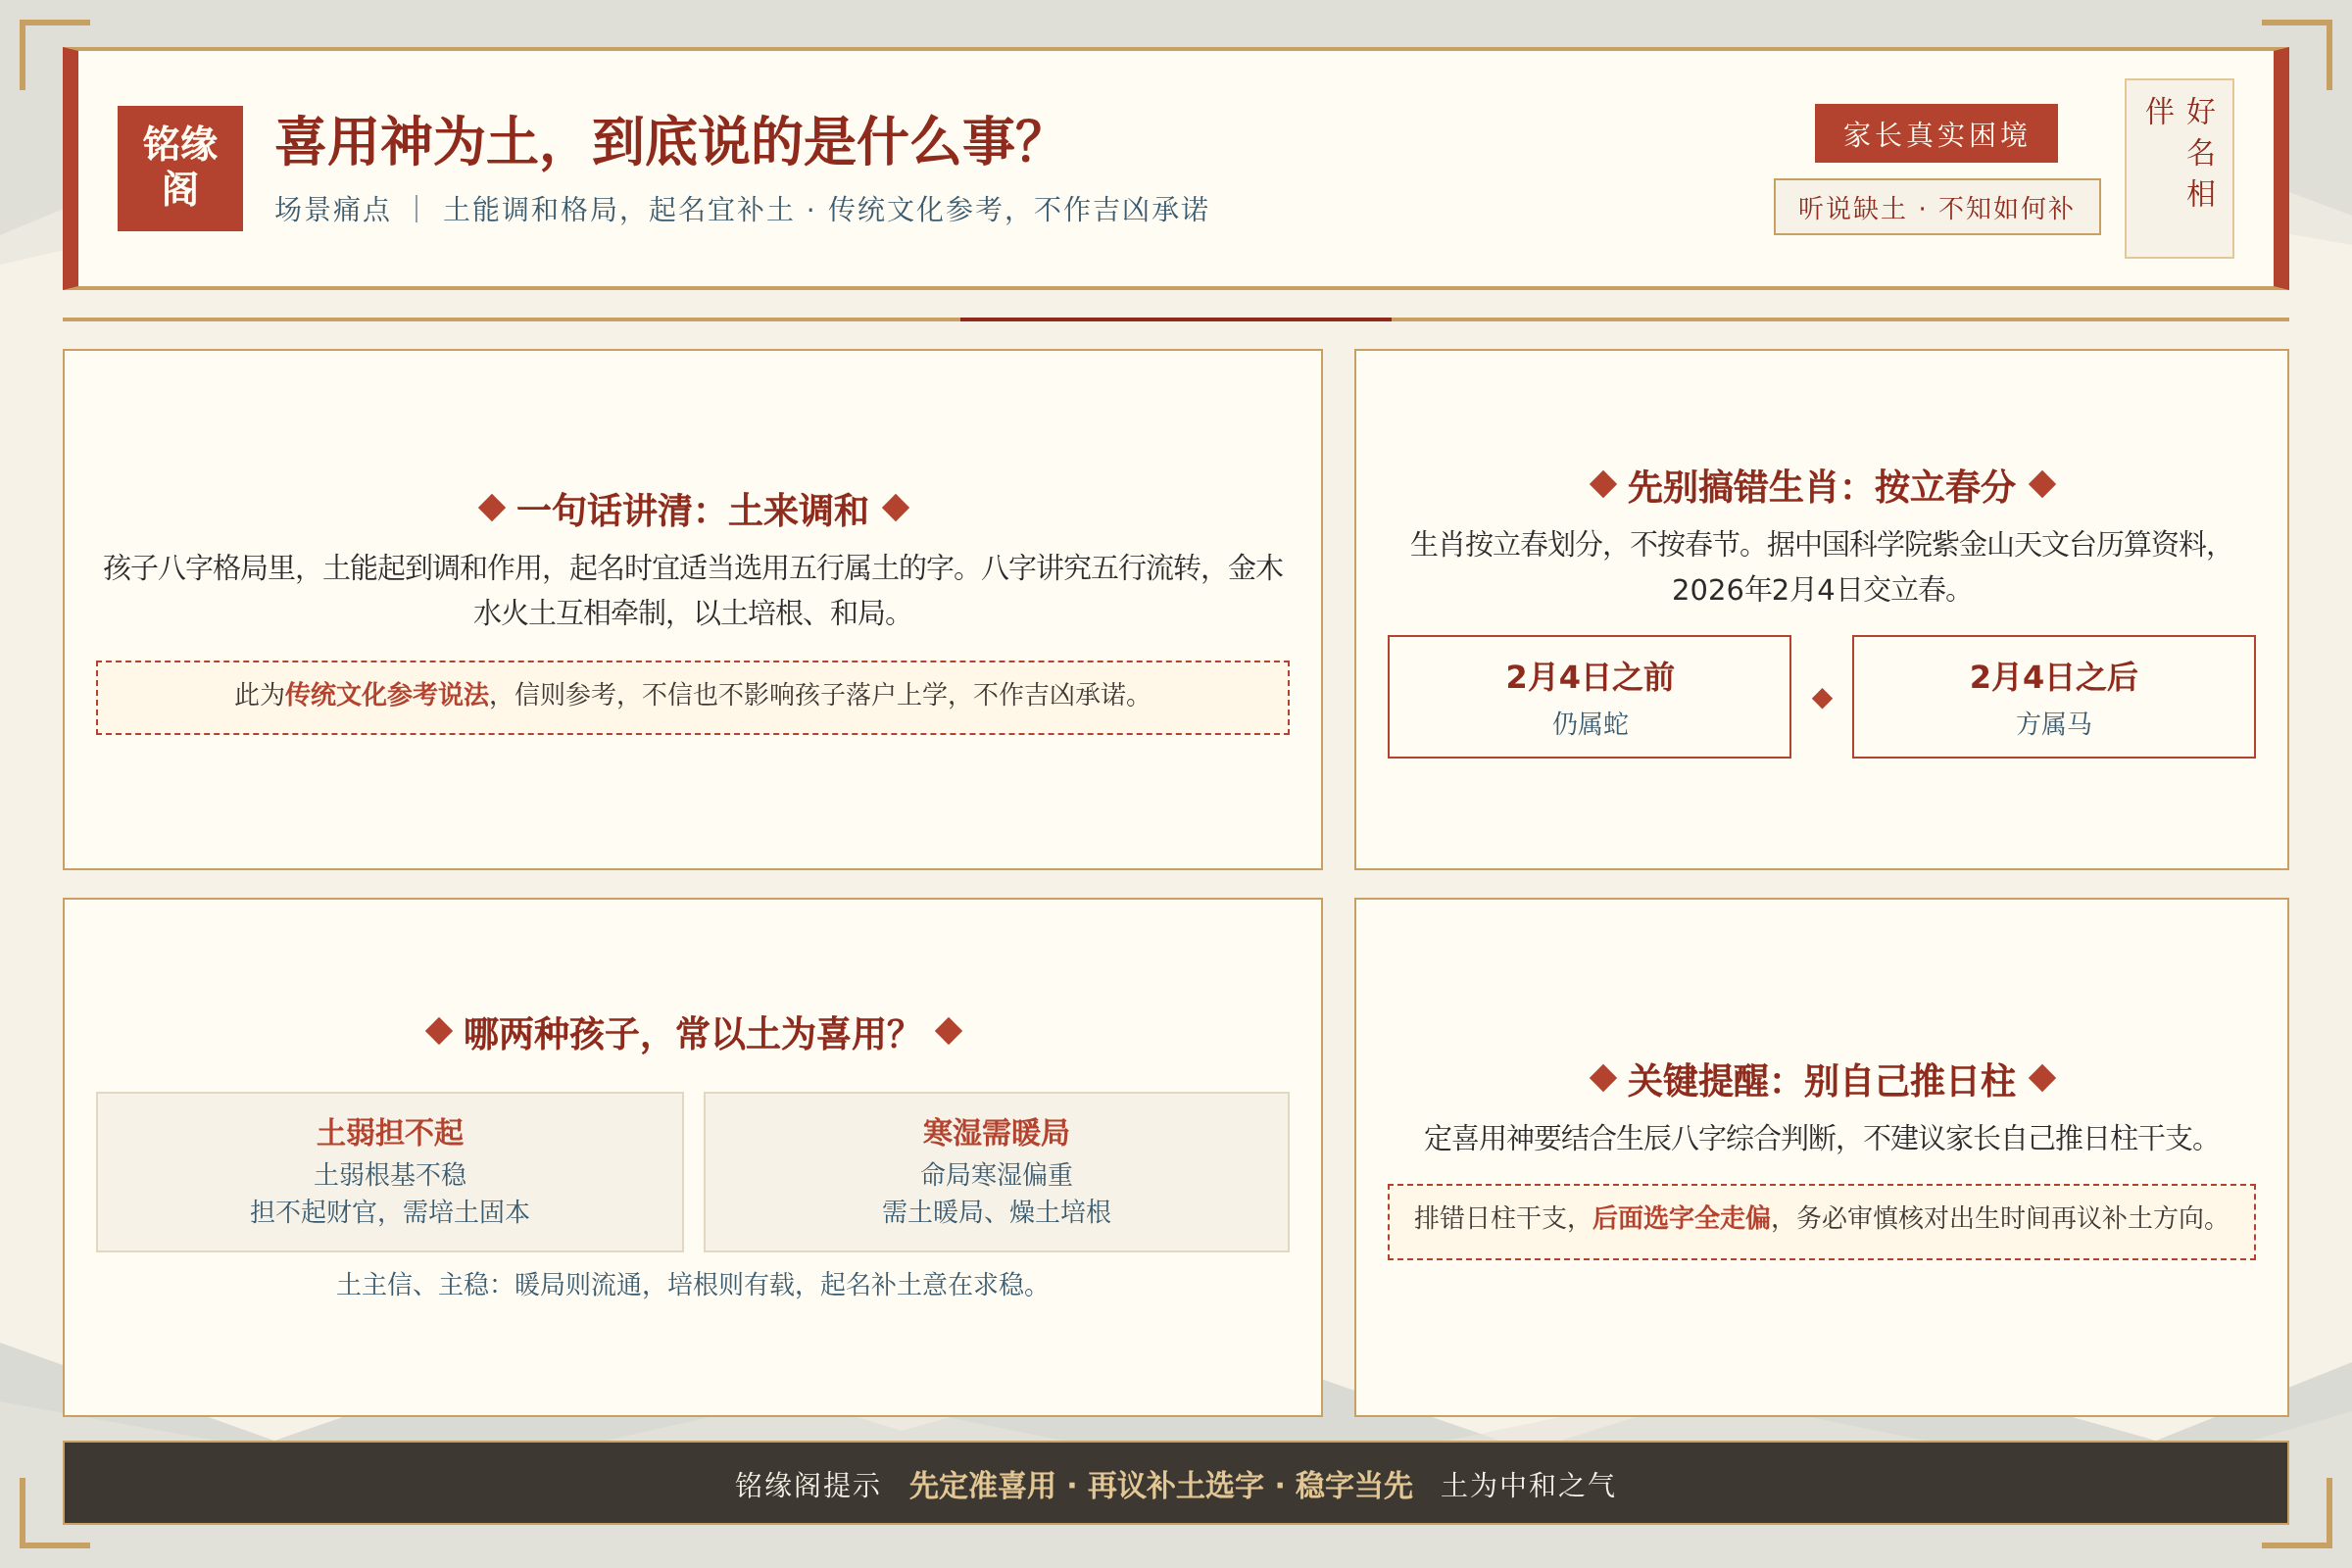
Task: Click the 听说缺土·不知如何补 outlined tag
Action: (x=1937, y=207)
